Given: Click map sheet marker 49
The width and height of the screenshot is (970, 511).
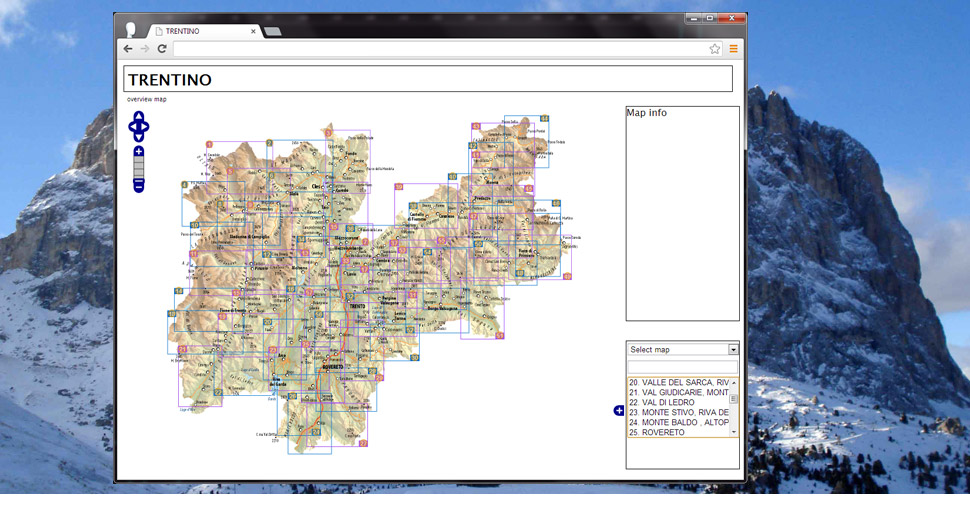Looking at the screenshot, I should click(567, 276).
